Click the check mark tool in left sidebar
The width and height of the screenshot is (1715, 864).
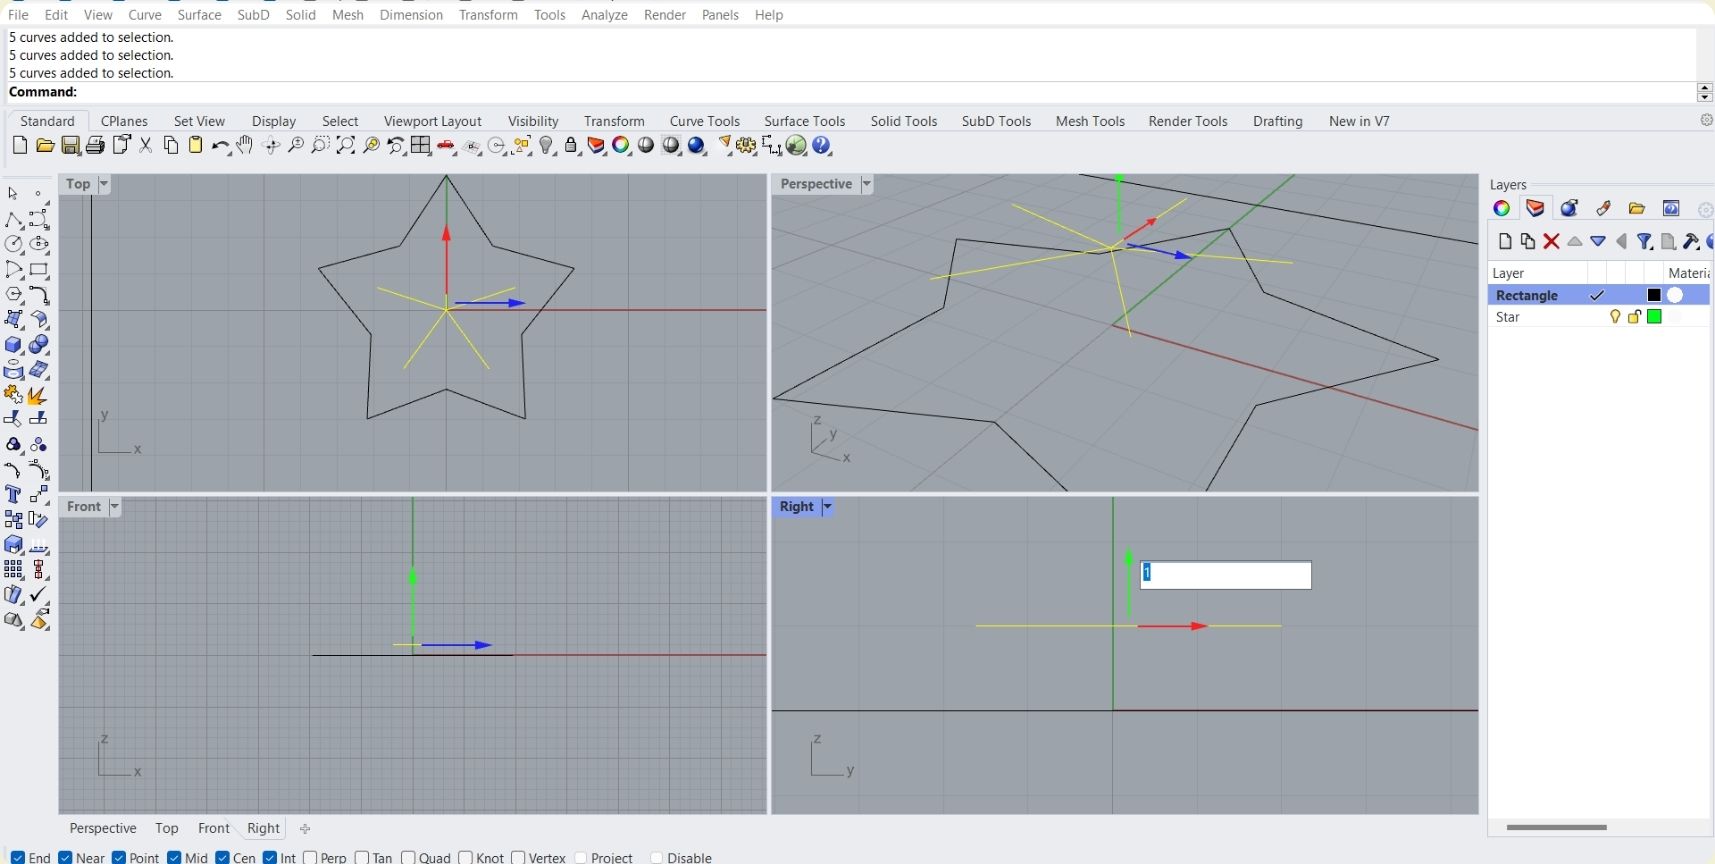tap(39, 595)
